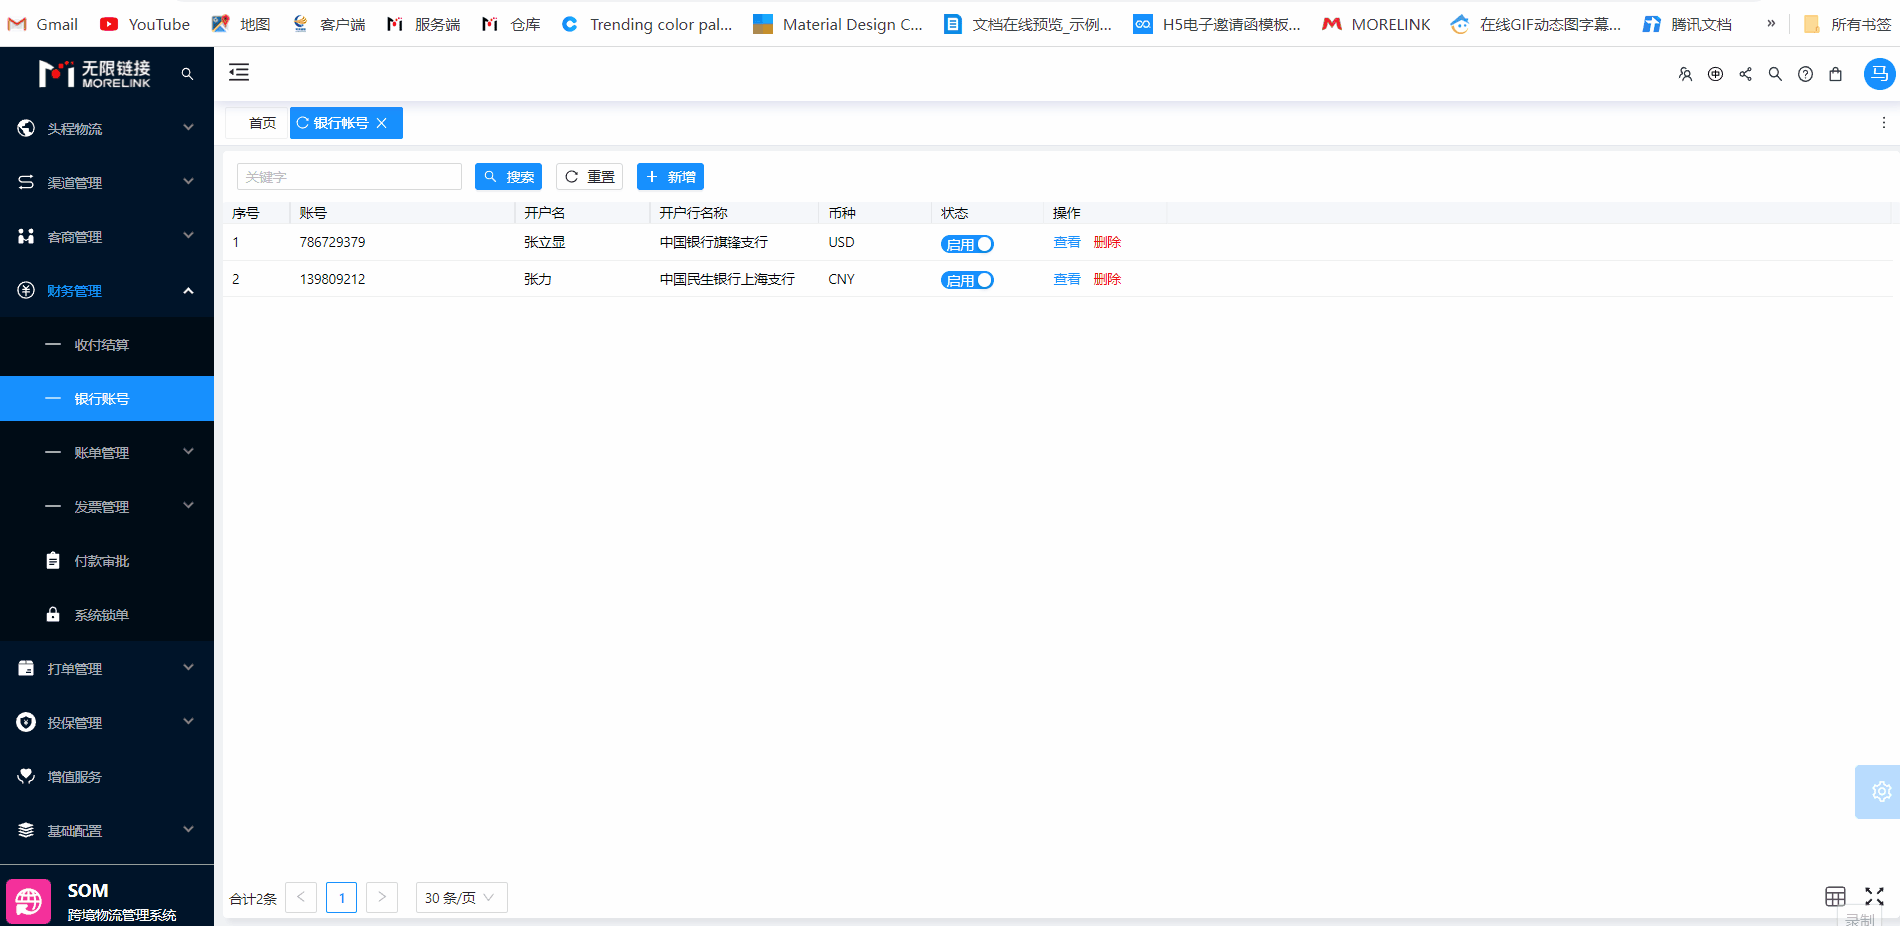
Task: Click the 新增 button
Action: (670, 177)
